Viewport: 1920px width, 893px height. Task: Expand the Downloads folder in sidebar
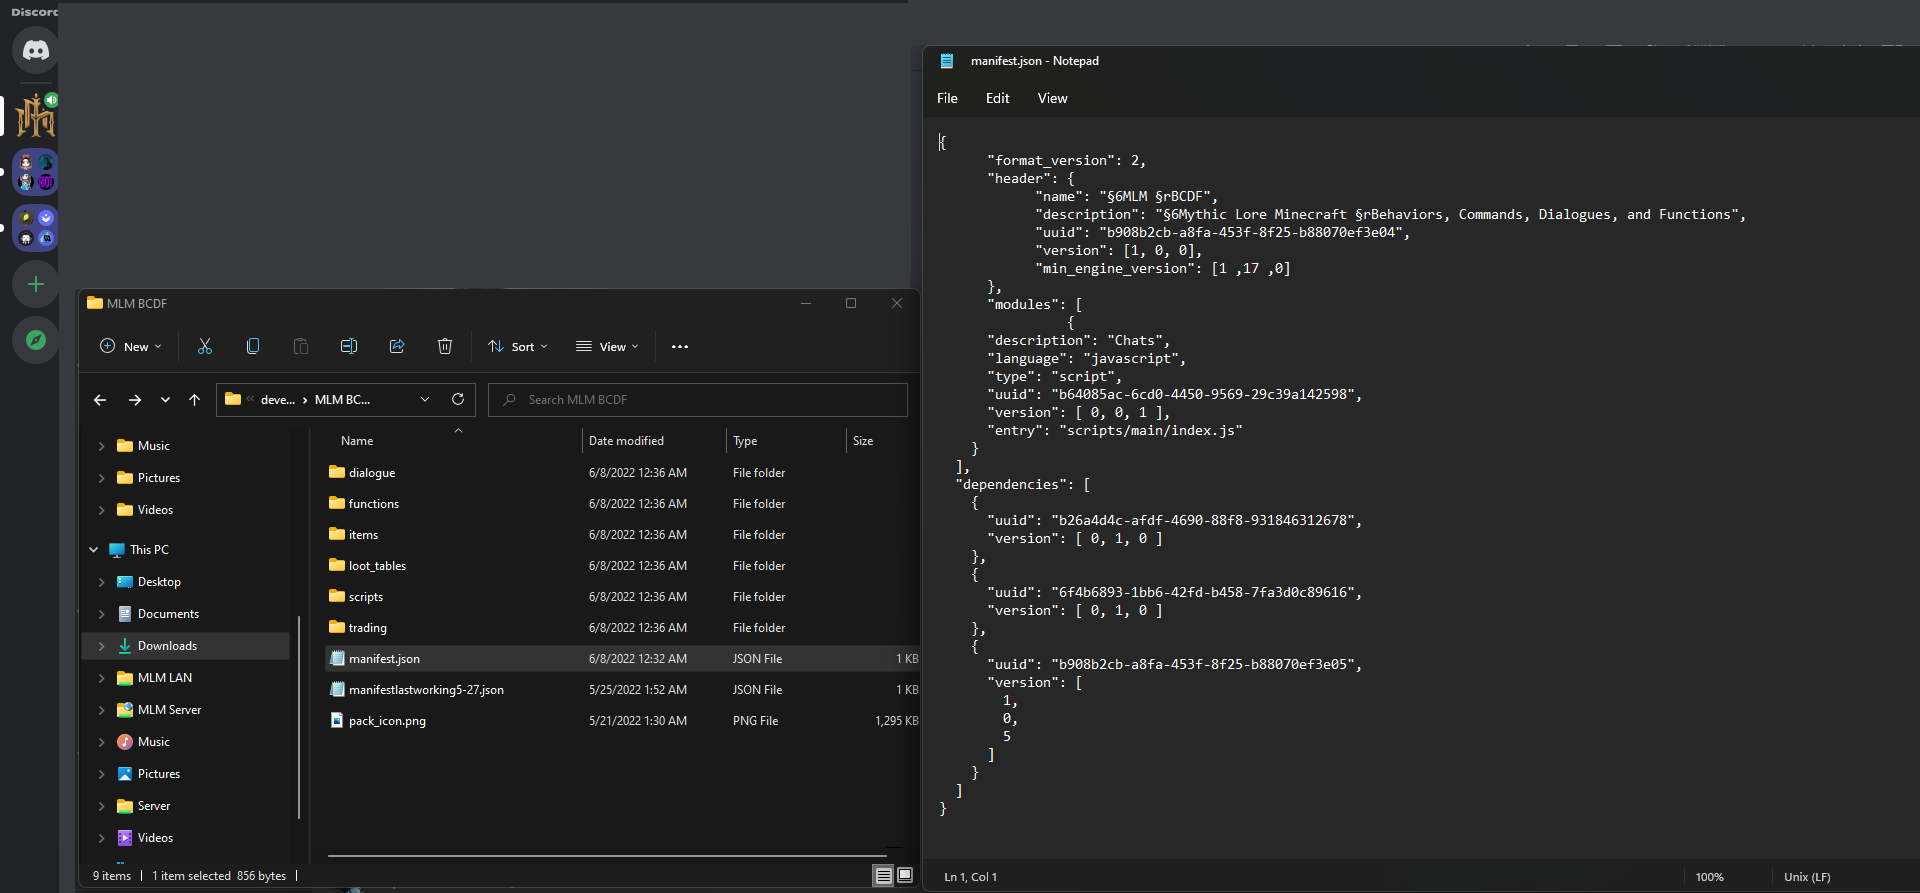click(101, 646)
